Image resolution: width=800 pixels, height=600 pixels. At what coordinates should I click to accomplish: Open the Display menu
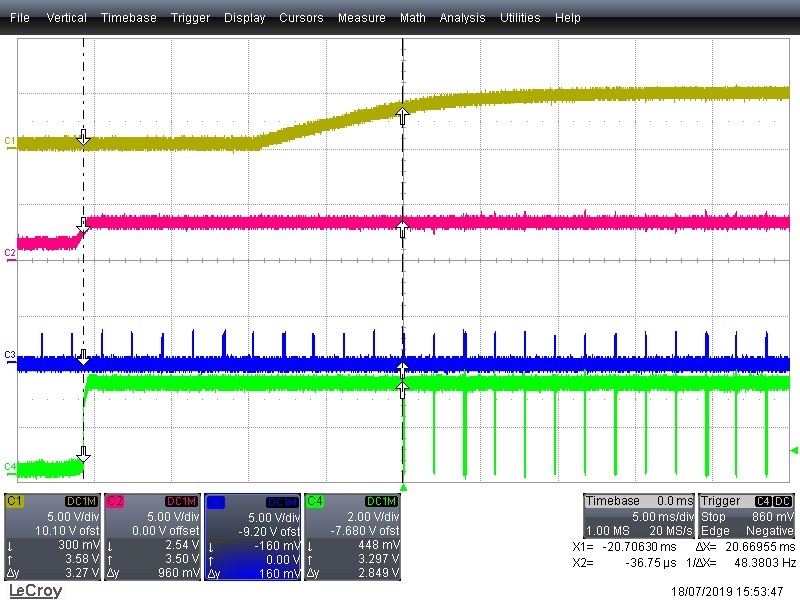coord(244,17)
